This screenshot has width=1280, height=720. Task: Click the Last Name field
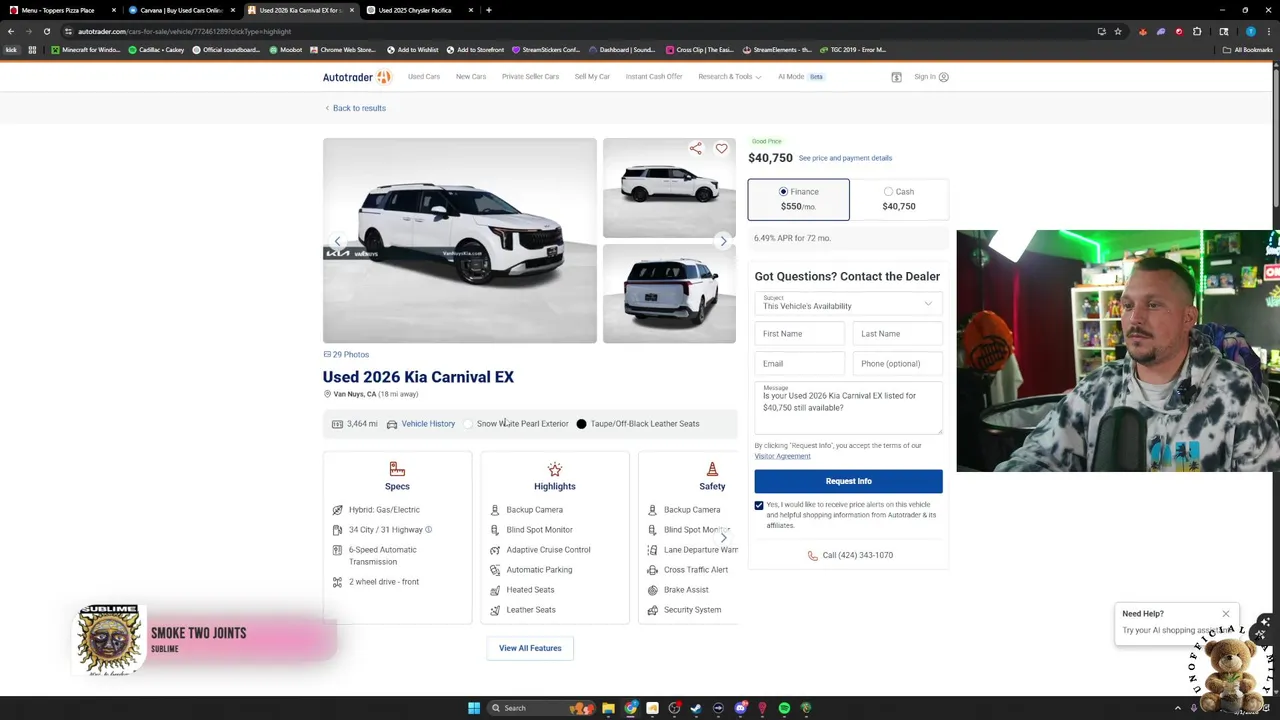click(x=897, y=334)
